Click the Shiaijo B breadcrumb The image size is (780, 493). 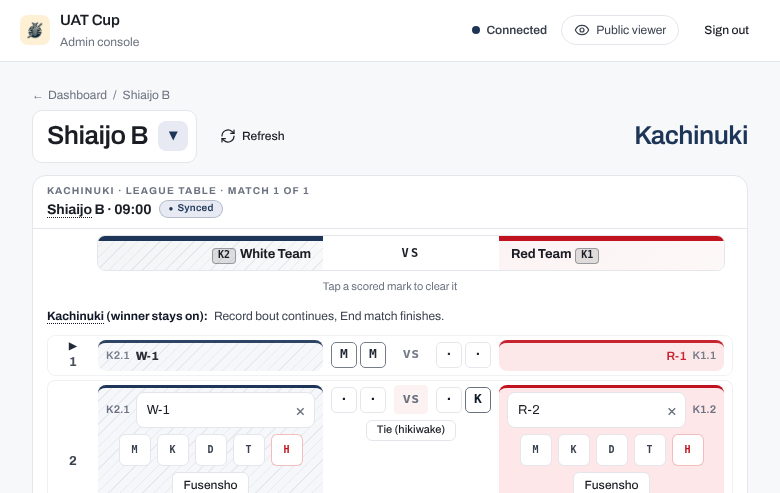(146, 95)
